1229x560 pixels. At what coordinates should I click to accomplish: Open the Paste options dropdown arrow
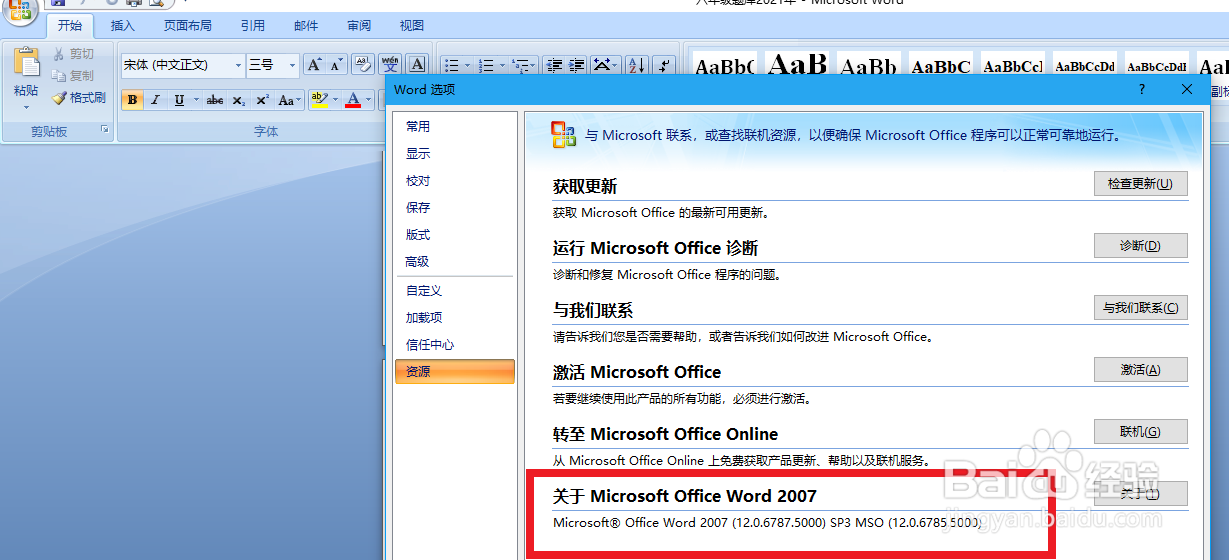(x=26, y=106)
